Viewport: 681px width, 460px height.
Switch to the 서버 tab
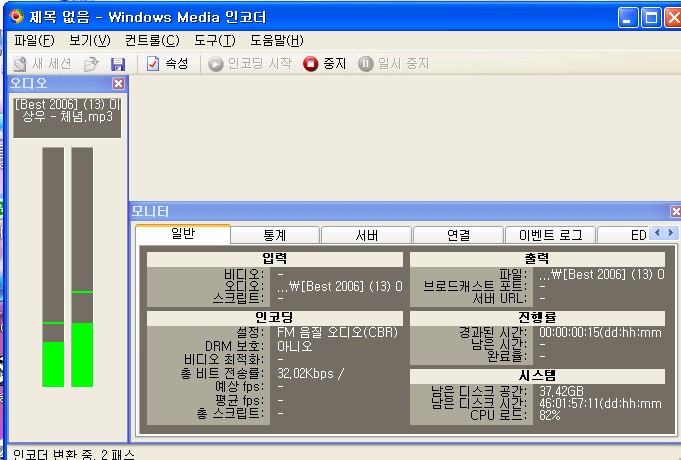(366, 235)
